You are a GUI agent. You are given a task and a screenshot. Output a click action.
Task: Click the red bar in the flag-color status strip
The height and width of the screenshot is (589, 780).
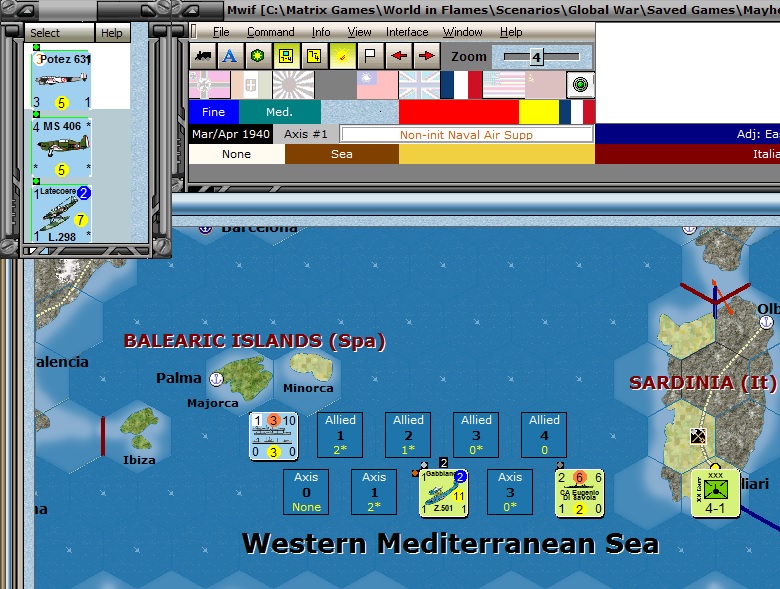pos(459,112)
